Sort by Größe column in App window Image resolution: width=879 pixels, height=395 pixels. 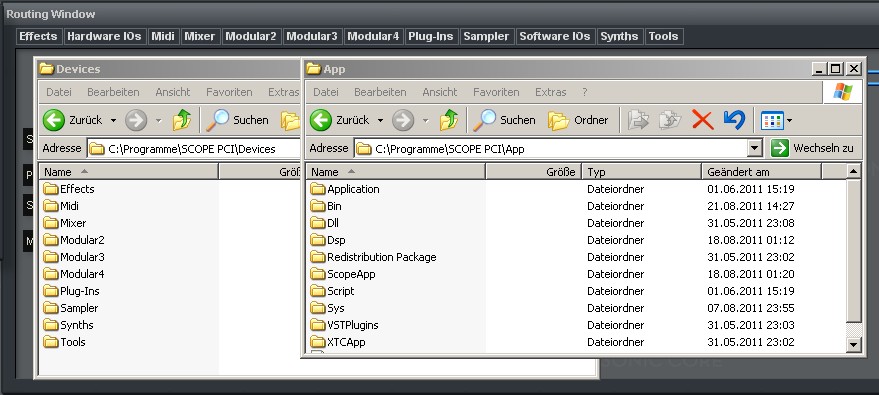click(534, 172)
